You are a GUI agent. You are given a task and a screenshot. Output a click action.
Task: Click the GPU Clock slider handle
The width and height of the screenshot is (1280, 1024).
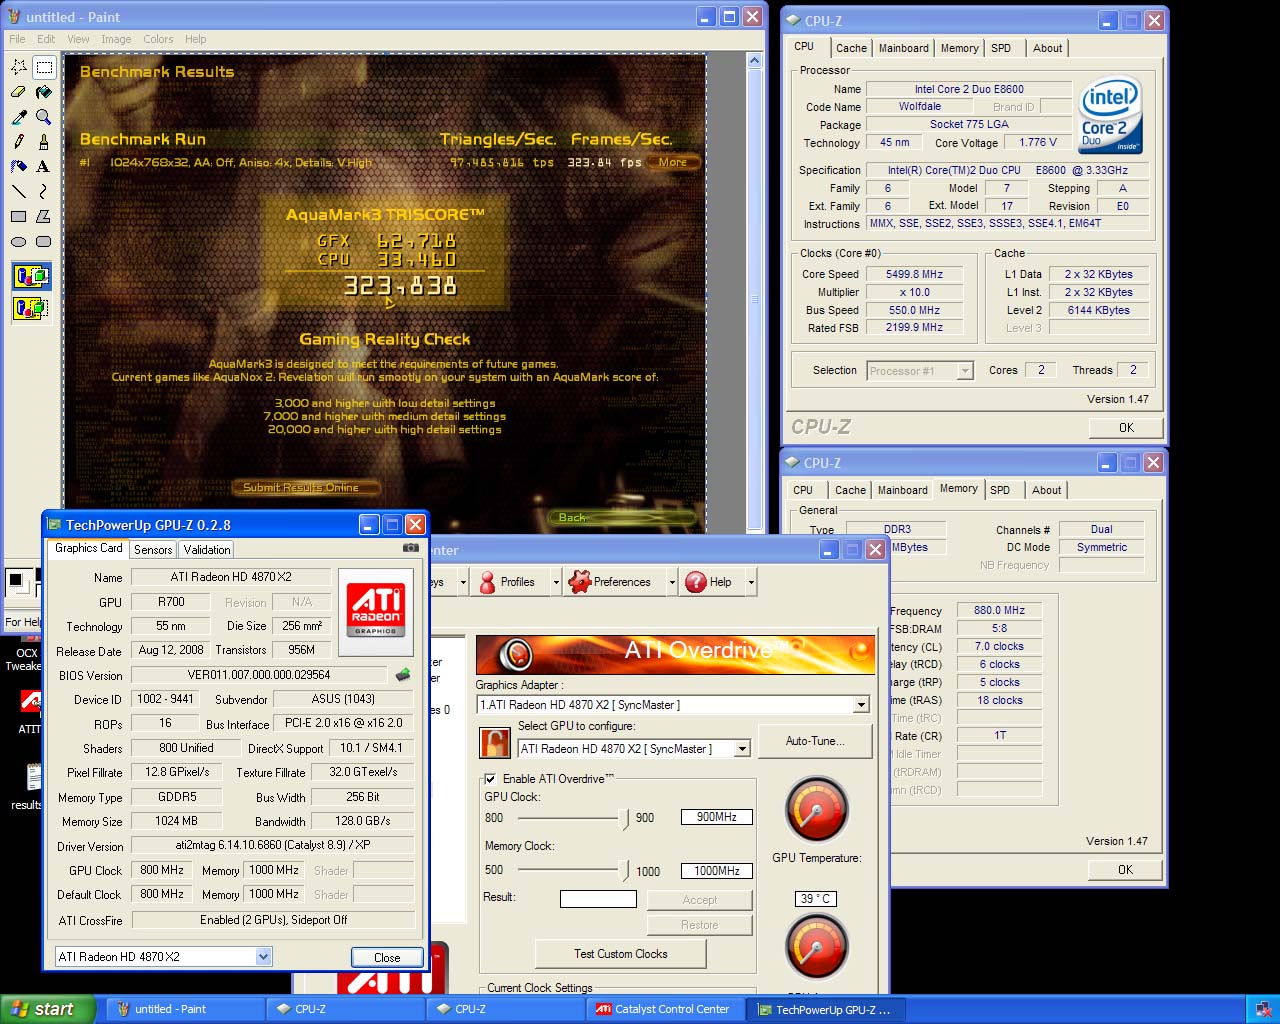pos(626,819)
